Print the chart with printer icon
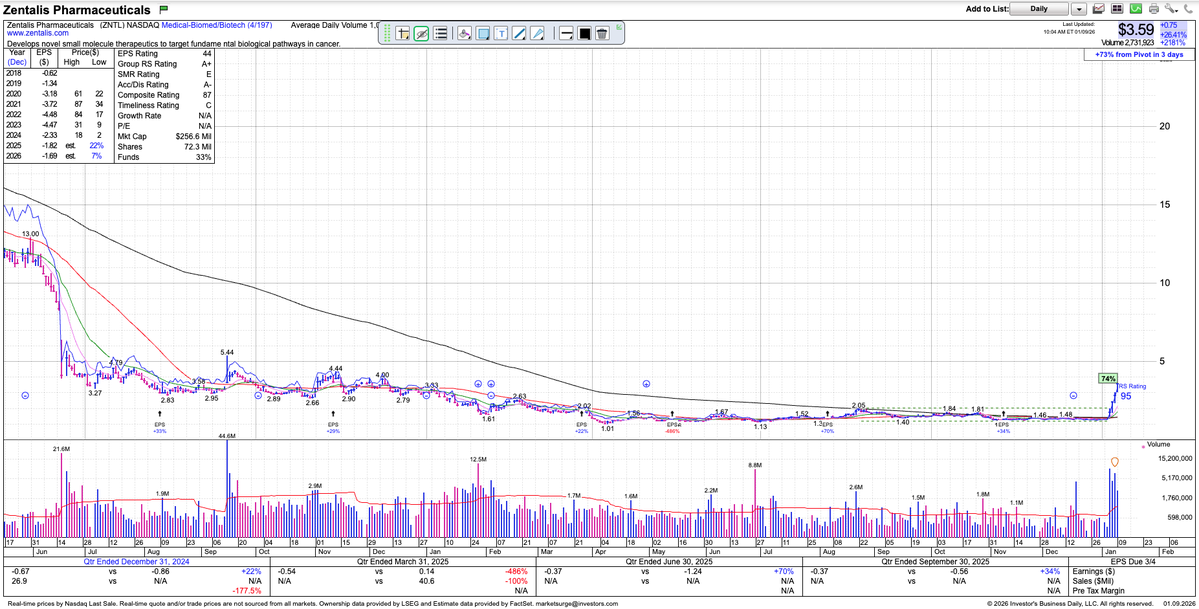1199x609 pixels. coord(1153,9)
